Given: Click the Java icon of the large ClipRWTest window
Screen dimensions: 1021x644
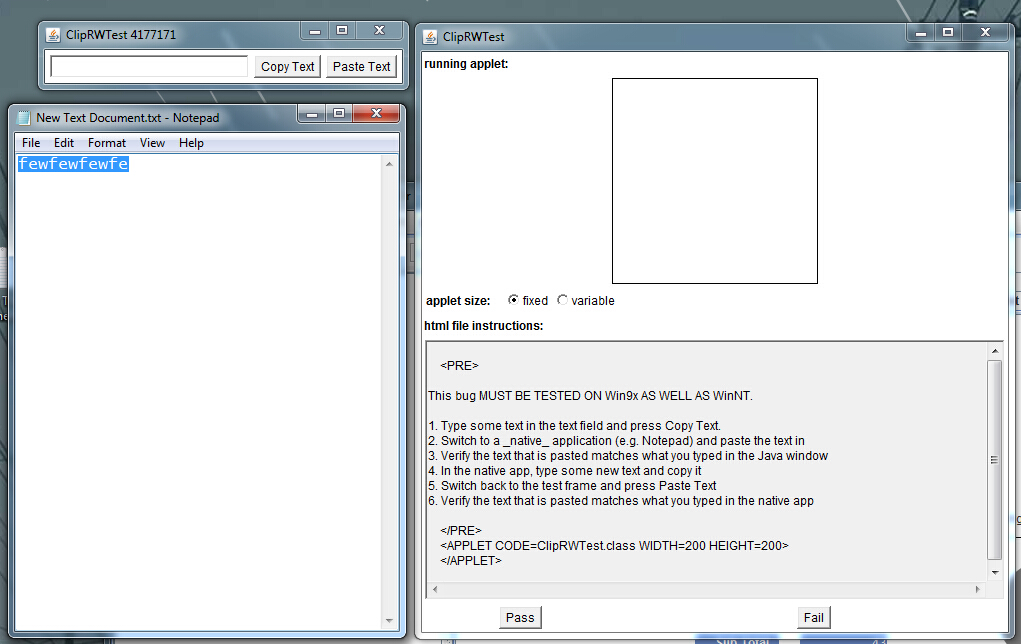Looking at the screenshot, I should pyautogui.click(x=430, y=37).
